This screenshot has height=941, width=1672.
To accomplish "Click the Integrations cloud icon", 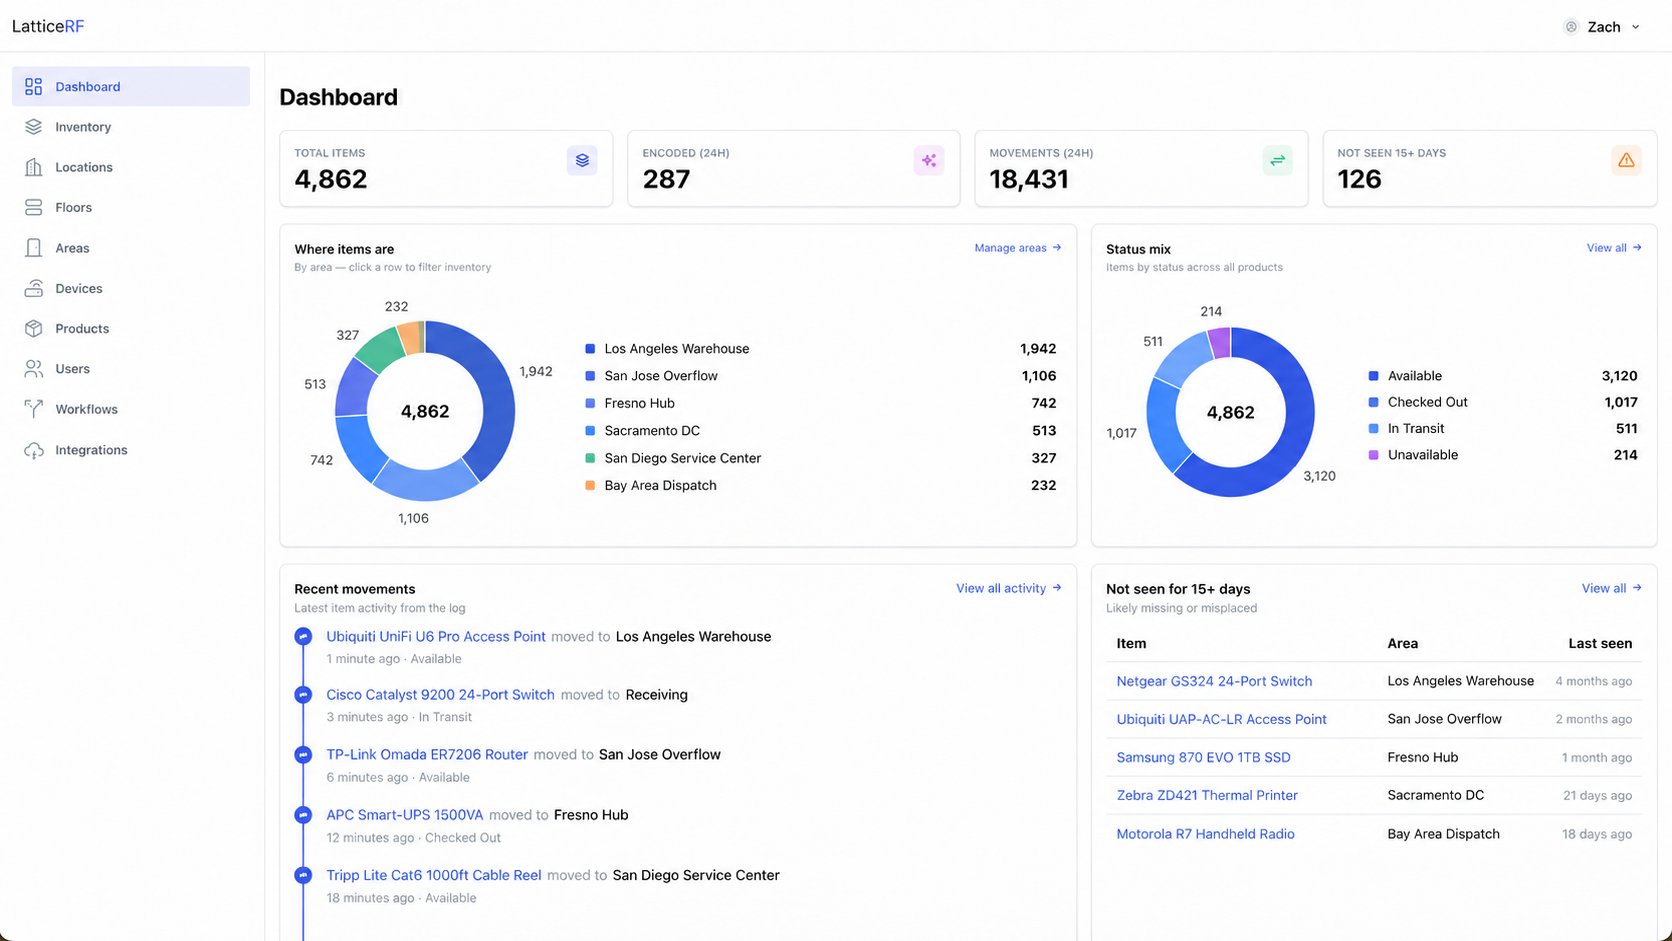I will (x=34, y=450).
